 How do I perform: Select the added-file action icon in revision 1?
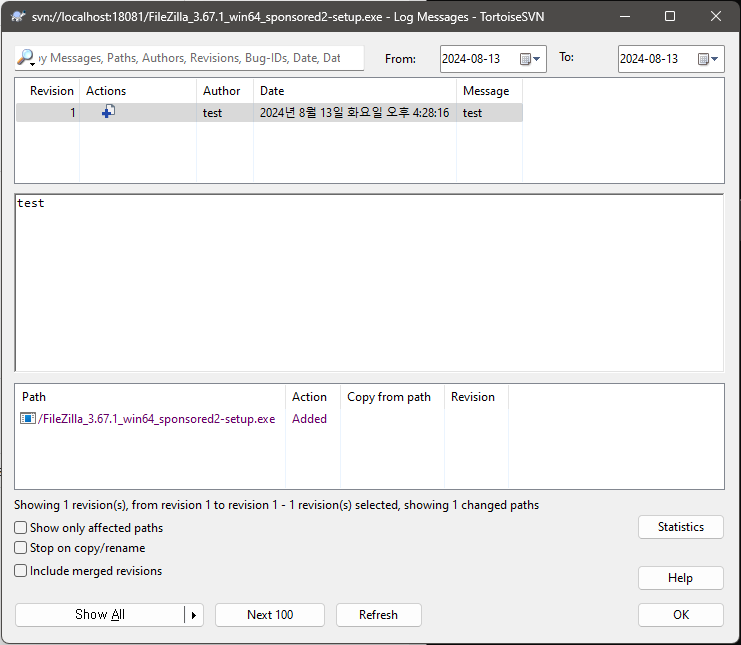[108, 112]
